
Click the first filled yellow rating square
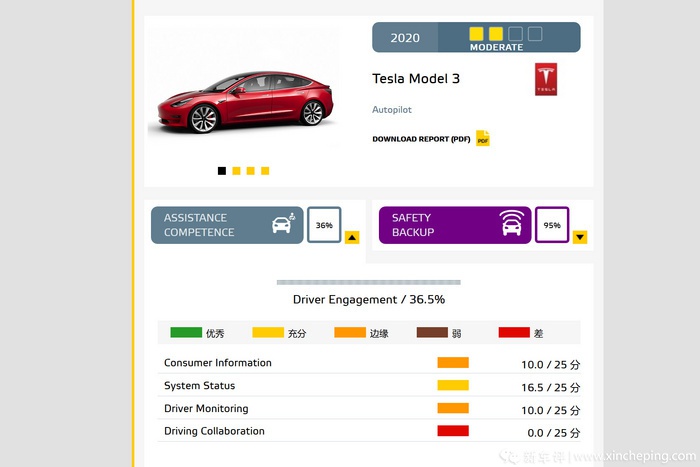pyautogui.click(x=476, y=34)
